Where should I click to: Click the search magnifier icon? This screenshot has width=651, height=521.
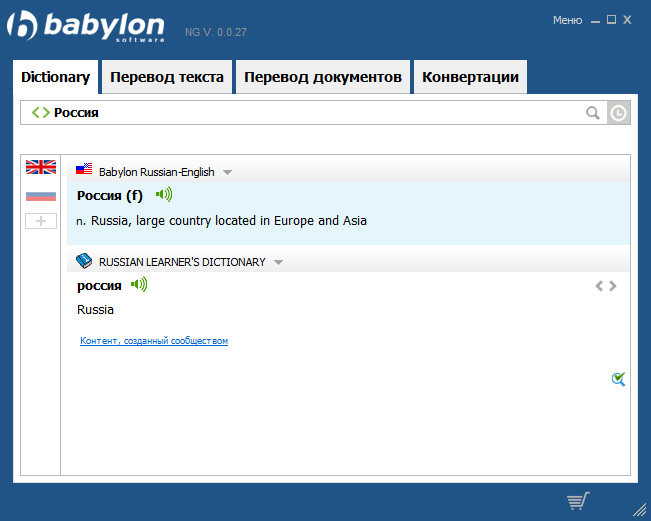point(593,113)
